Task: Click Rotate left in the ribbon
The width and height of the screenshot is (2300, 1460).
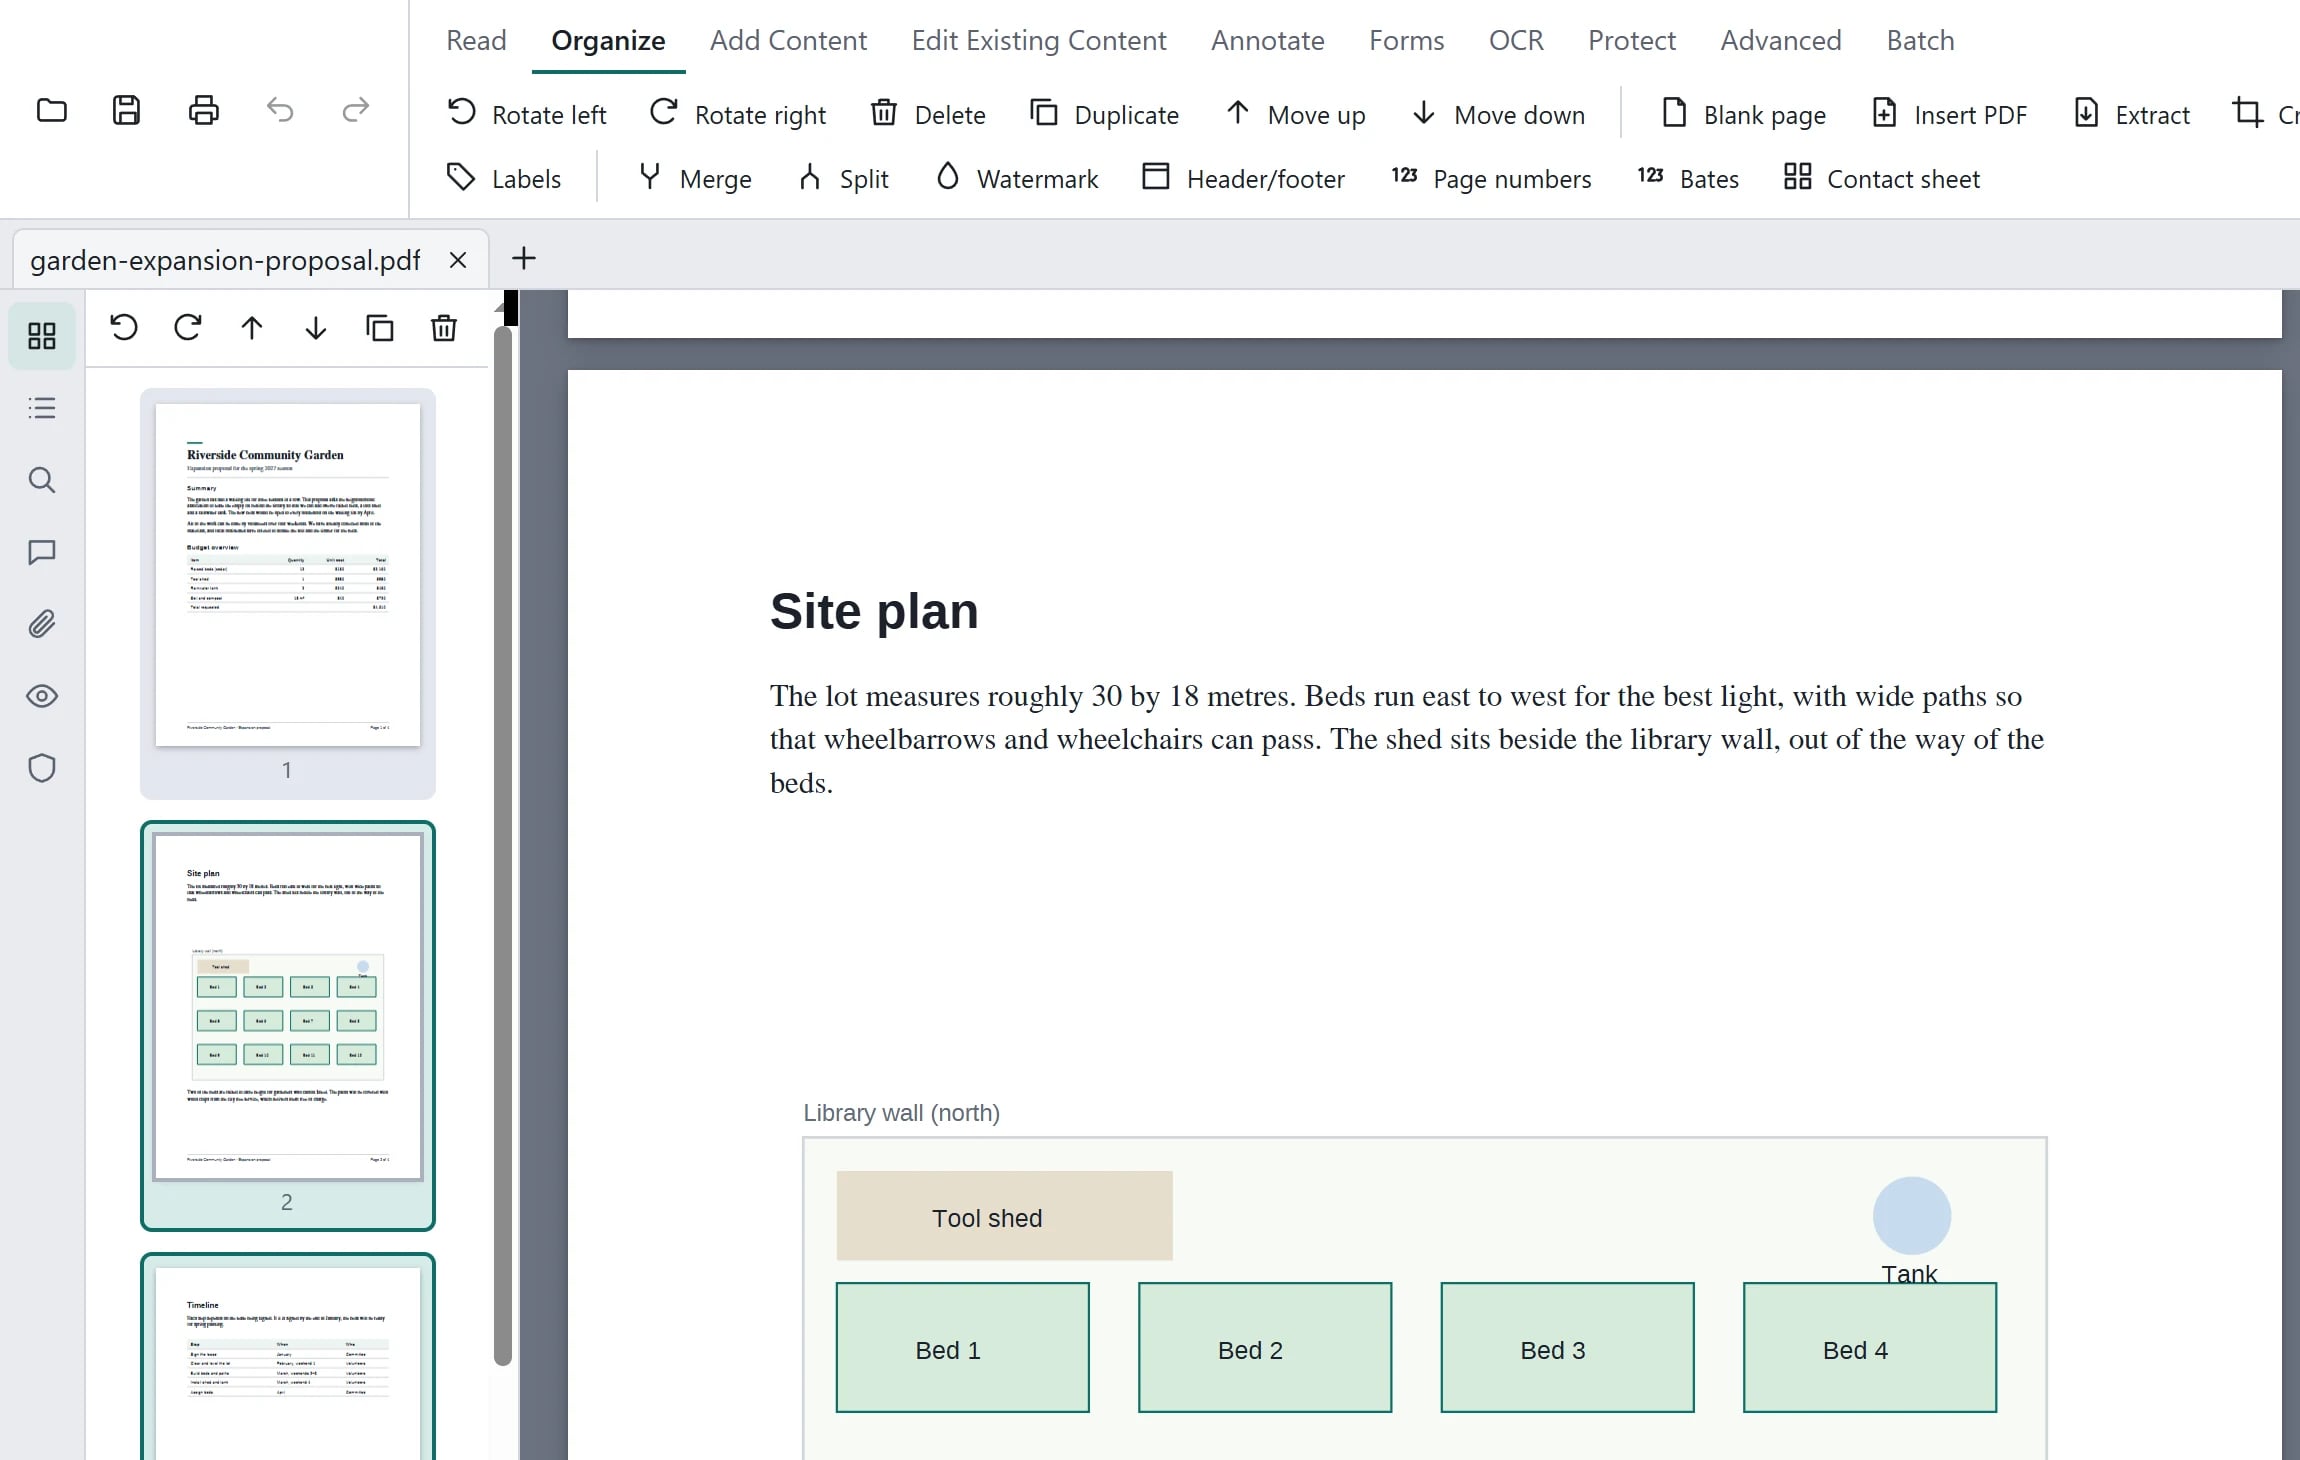Action: (526, 114)
